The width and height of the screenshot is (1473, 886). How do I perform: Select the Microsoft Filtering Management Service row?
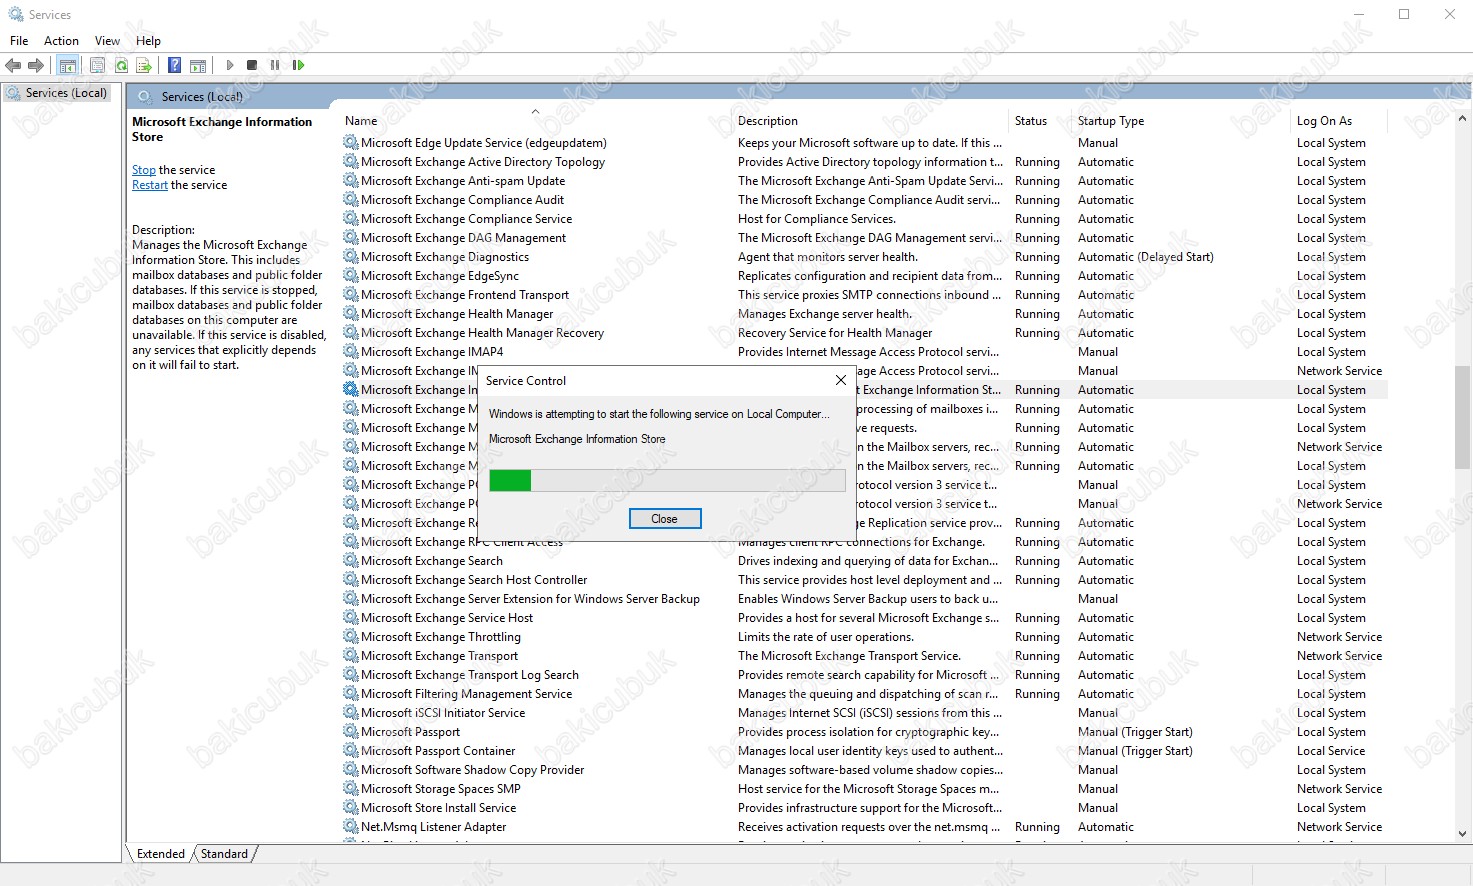tap(865, 694)
